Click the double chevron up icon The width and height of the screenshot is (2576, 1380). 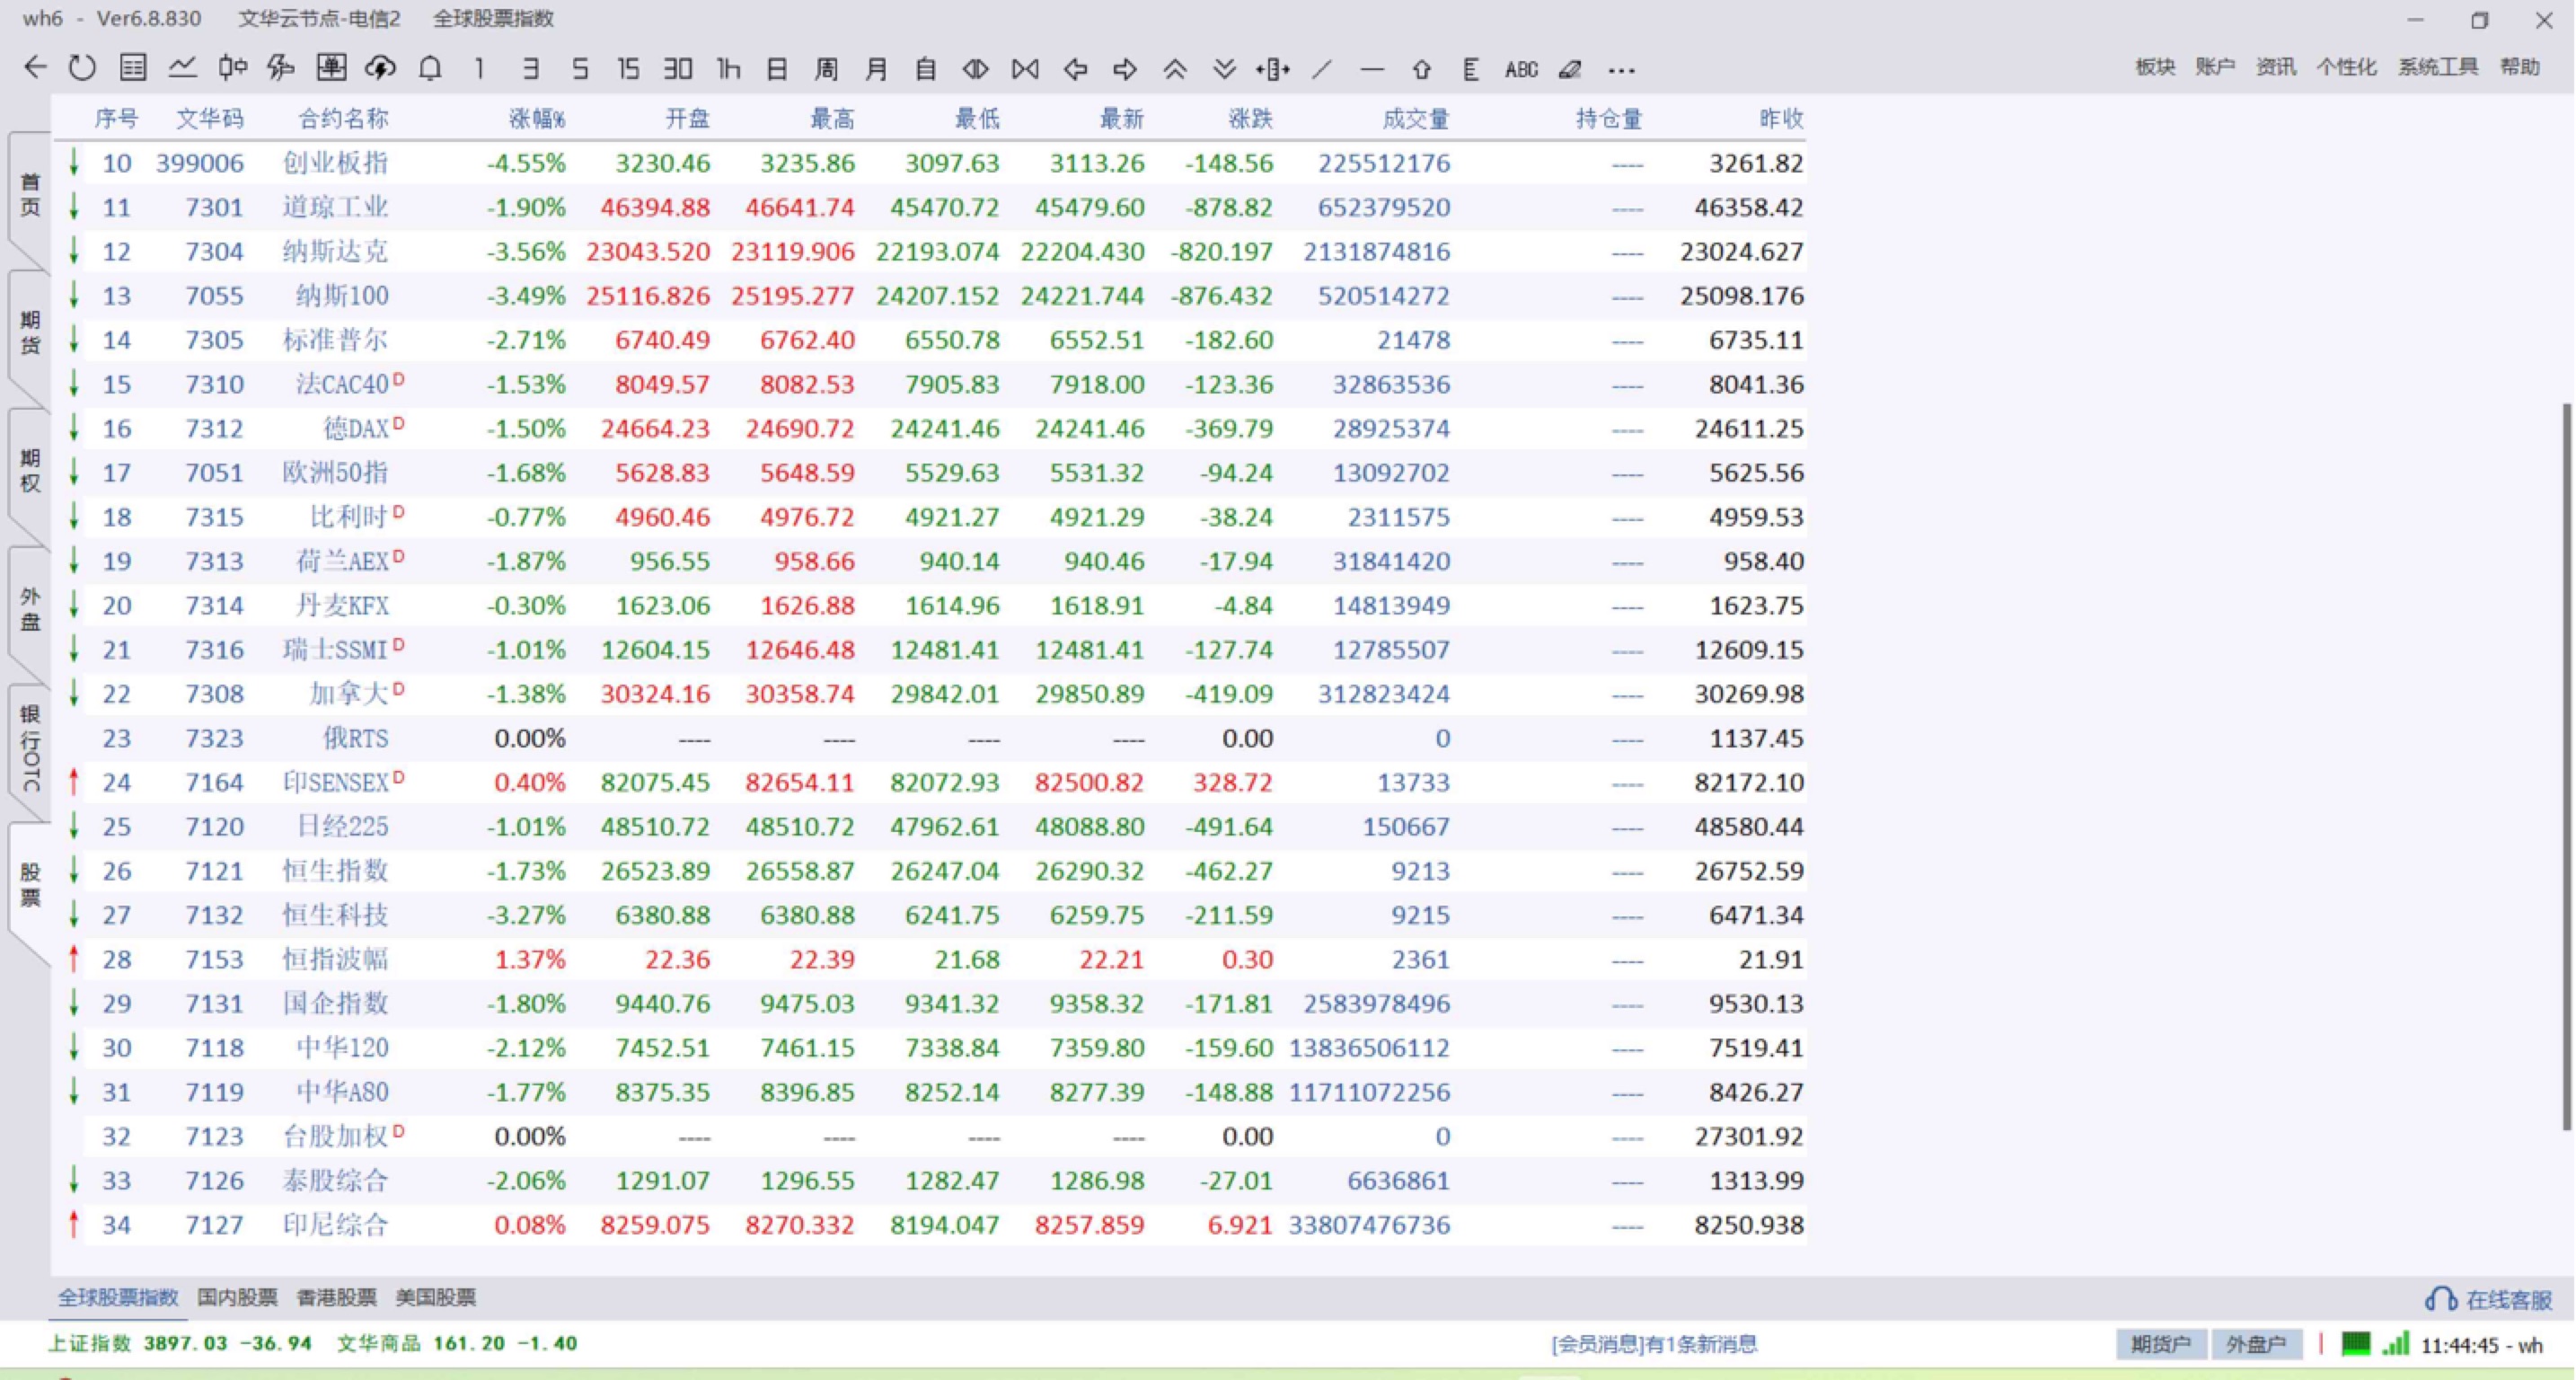click(x=1175, y=69)
